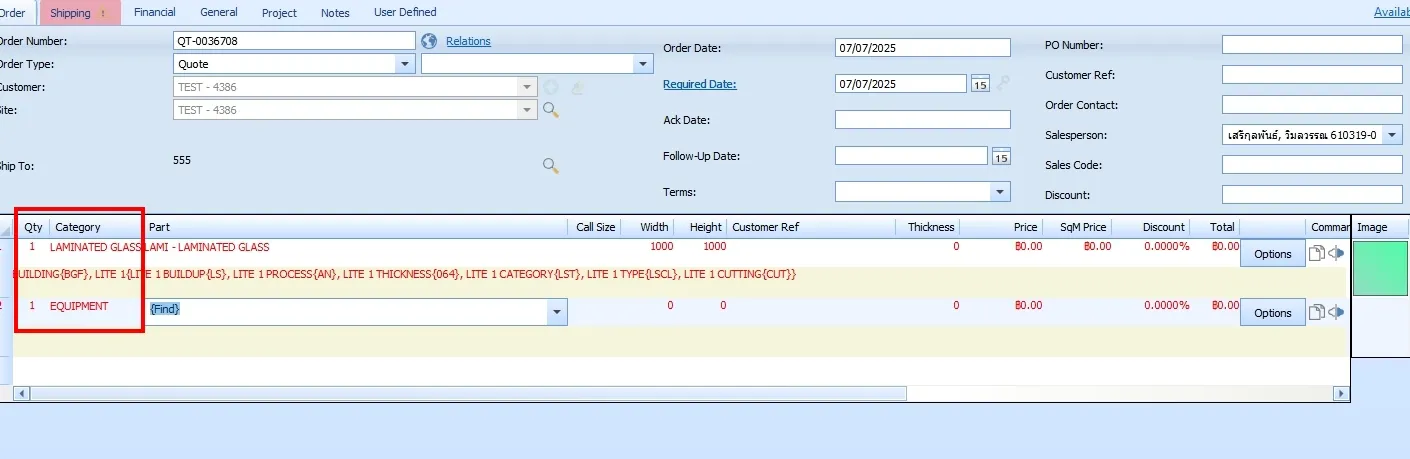Expand the Order Type dropdown
This screenshot has height=459, width=1410.
[405, 64]
